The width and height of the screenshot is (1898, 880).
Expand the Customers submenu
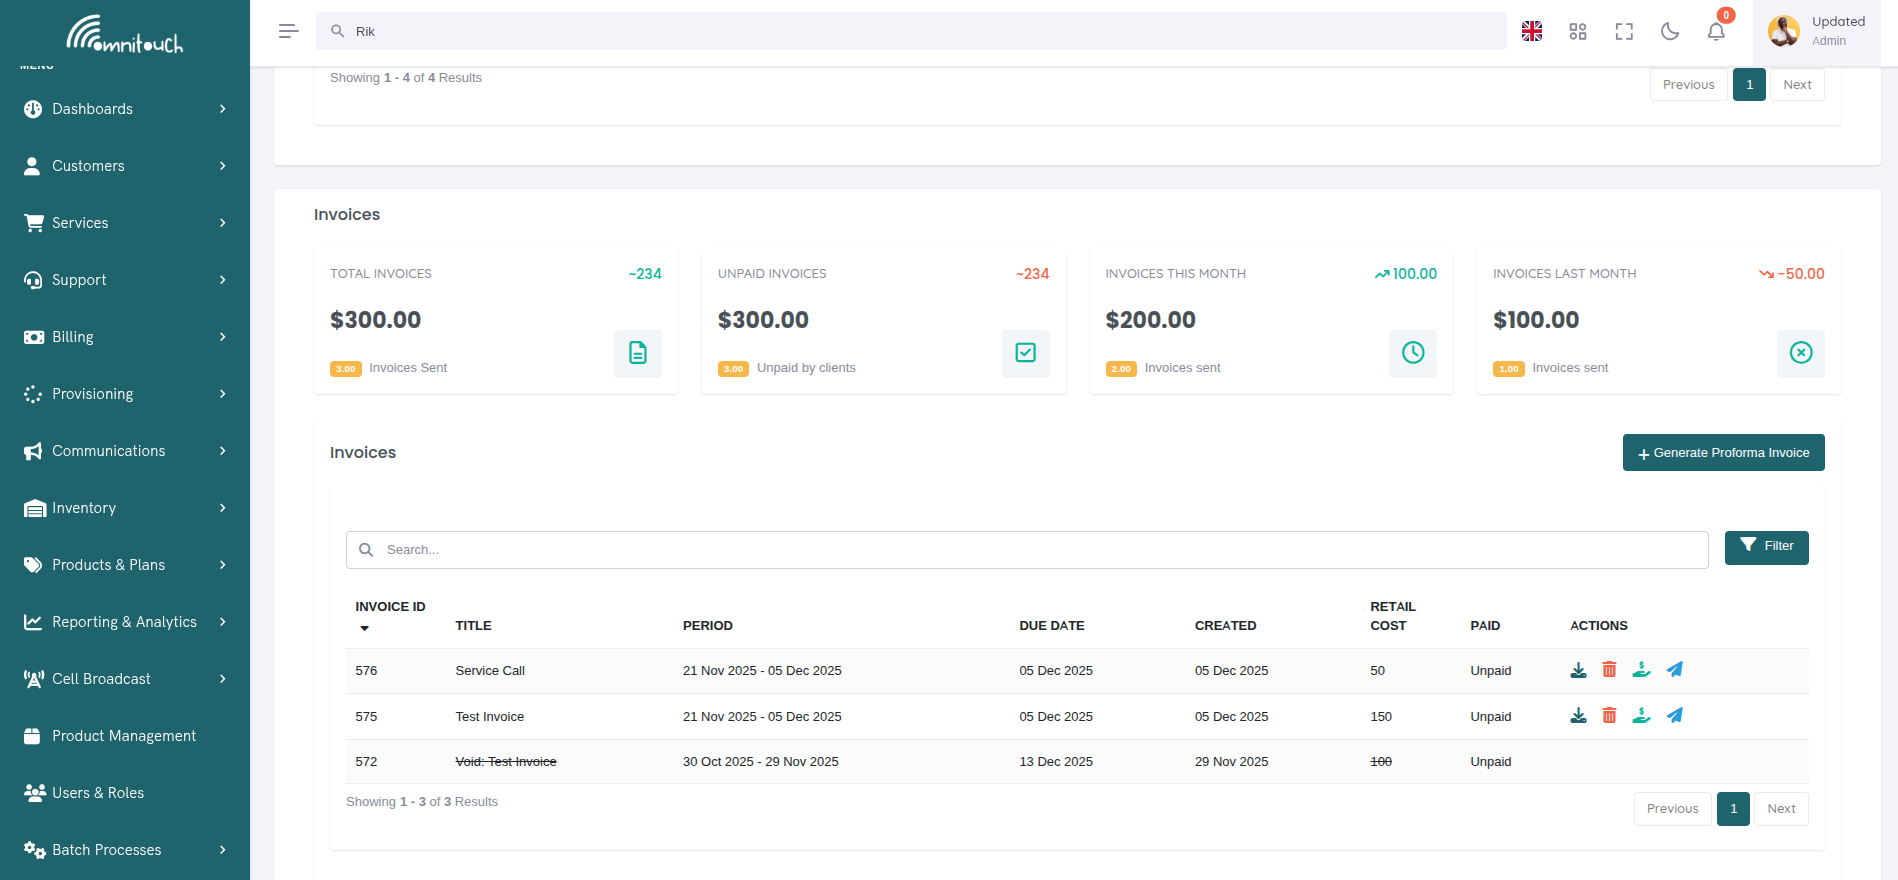click(x=125, y=166)
